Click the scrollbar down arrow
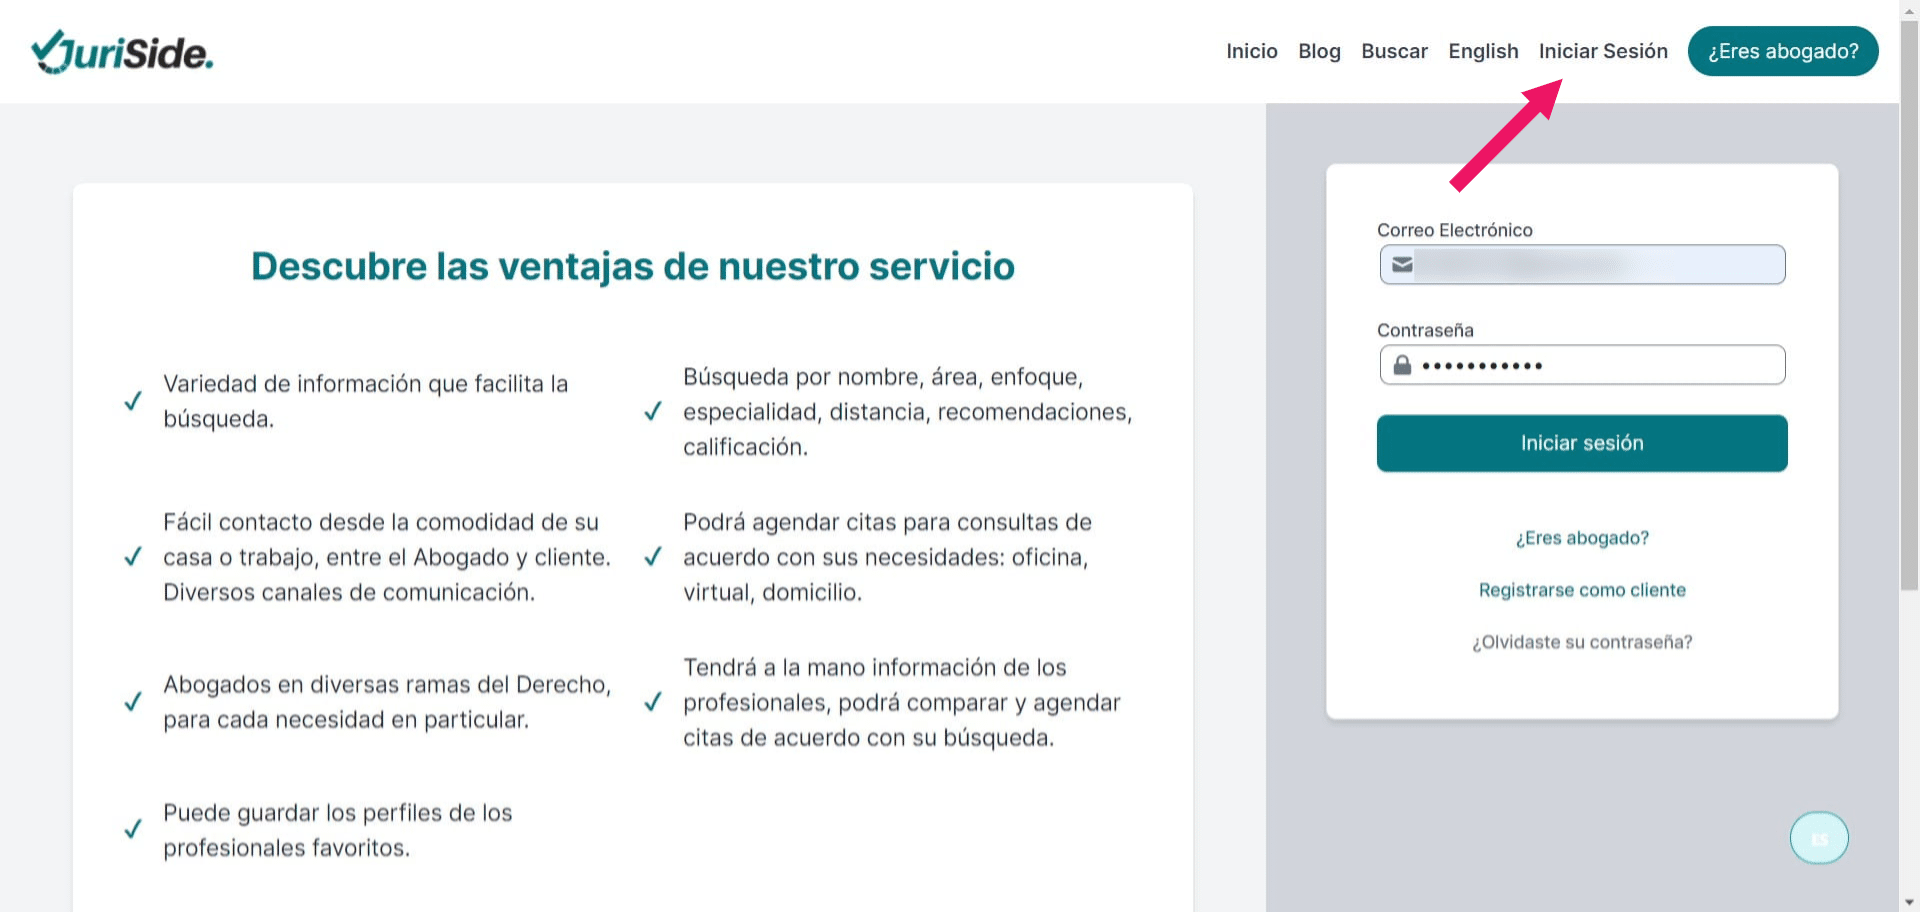This screenshot has height=912, width=1920. coord(1908,903)
